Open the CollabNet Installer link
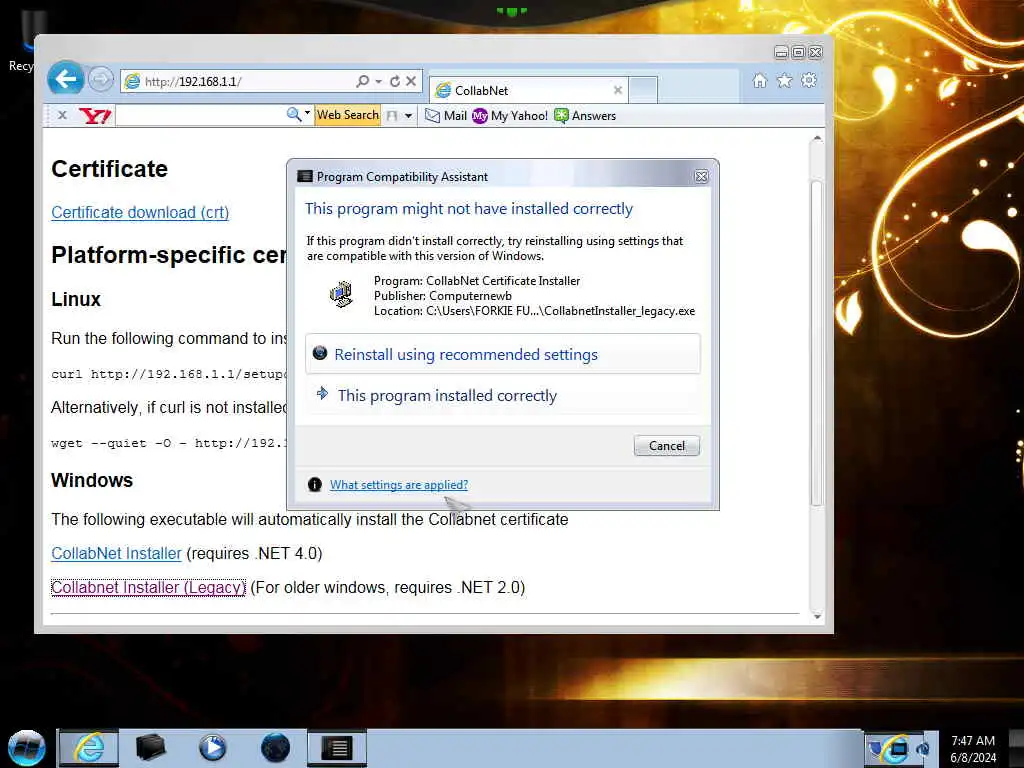The height and width of the screenshot is (768, 1024). click(x=116, y=553)
